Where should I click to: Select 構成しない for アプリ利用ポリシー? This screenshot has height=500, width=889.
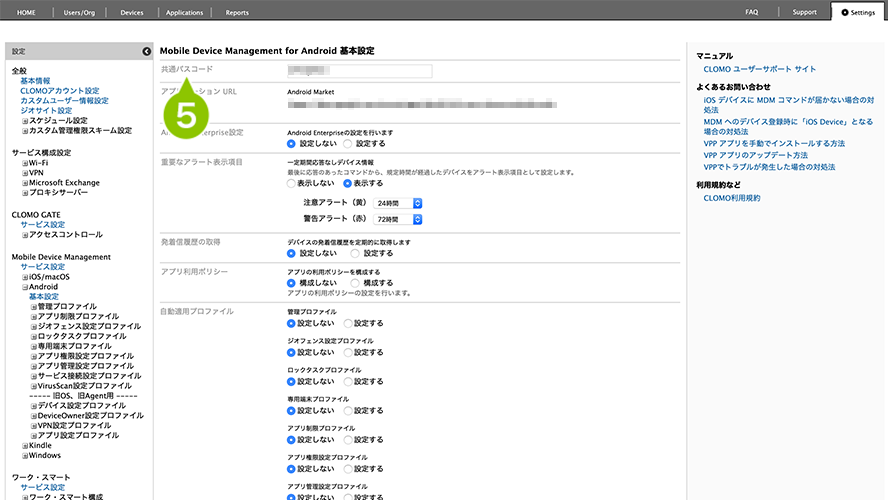pos(291,283)
